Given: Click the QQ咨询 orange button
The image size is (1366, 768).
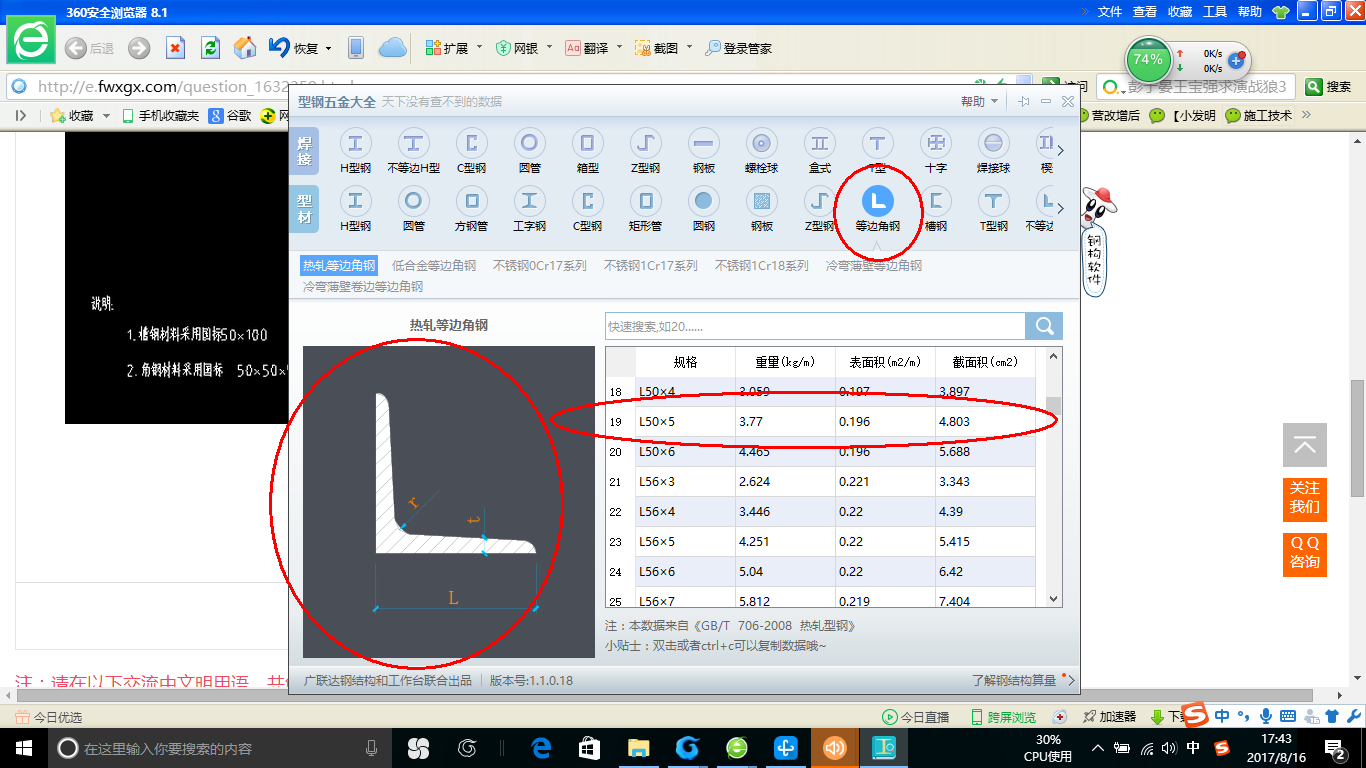Looking at the screenshot, I should [x=1305, y=553].
